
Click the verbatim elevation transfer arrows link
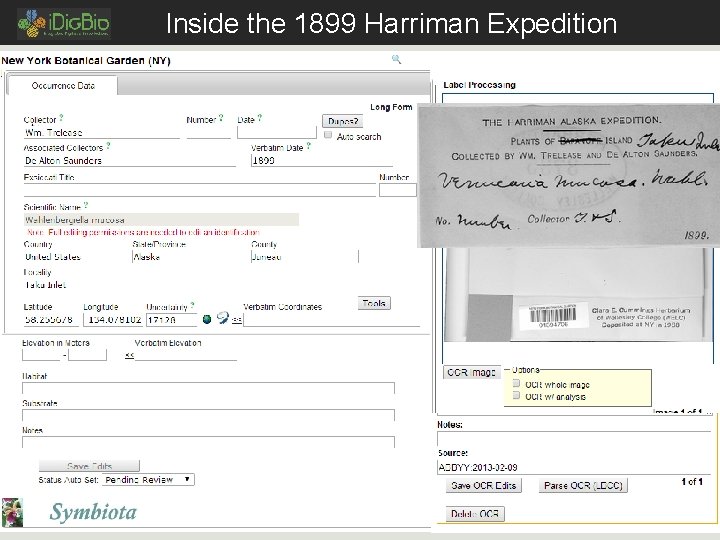(129, 355)
